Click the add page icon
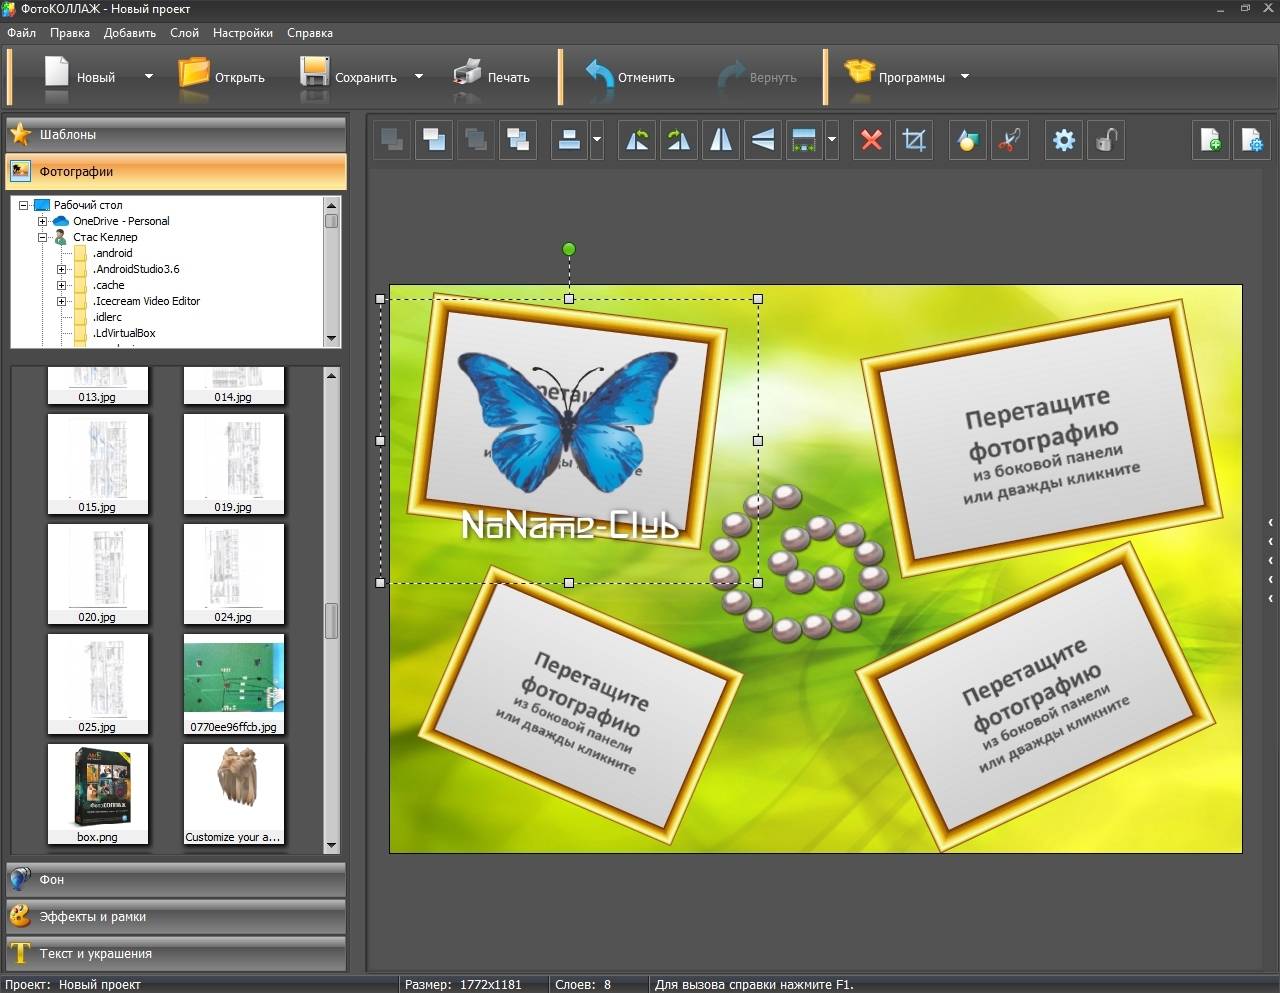Image resolution: width=1280 pixels, height=993 pixels. tap(1211, 140)
